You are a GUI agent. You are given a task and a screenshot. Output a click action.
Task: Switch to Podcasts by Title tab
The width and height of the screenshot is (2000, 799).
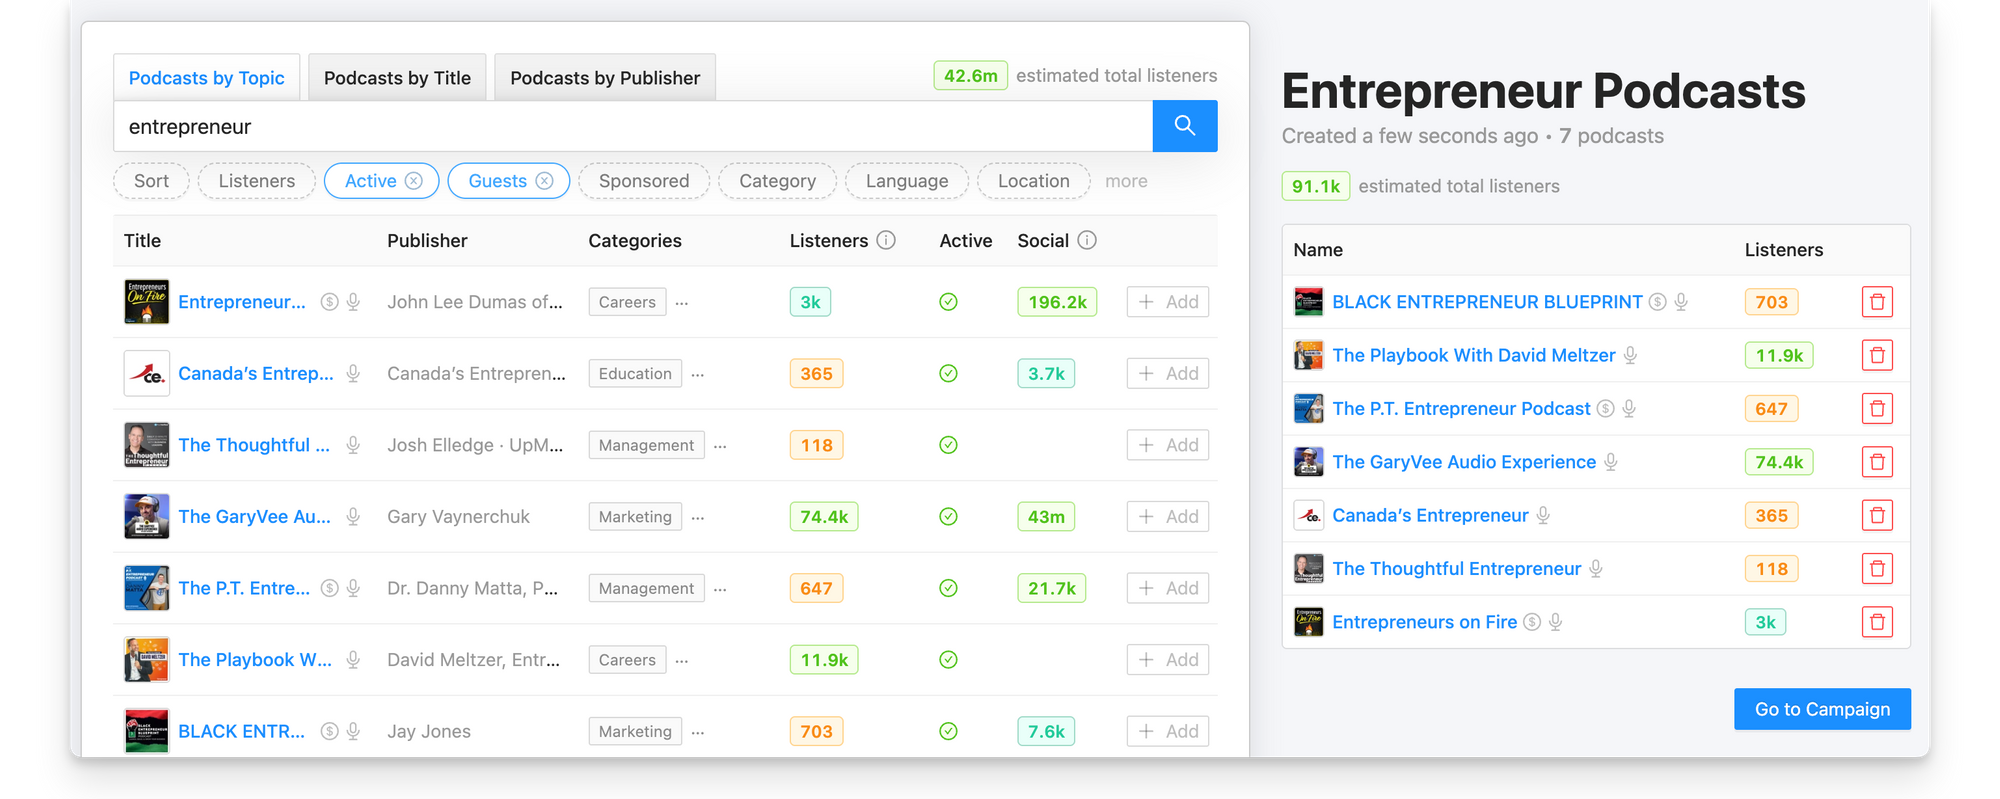(x=397, y=78)
